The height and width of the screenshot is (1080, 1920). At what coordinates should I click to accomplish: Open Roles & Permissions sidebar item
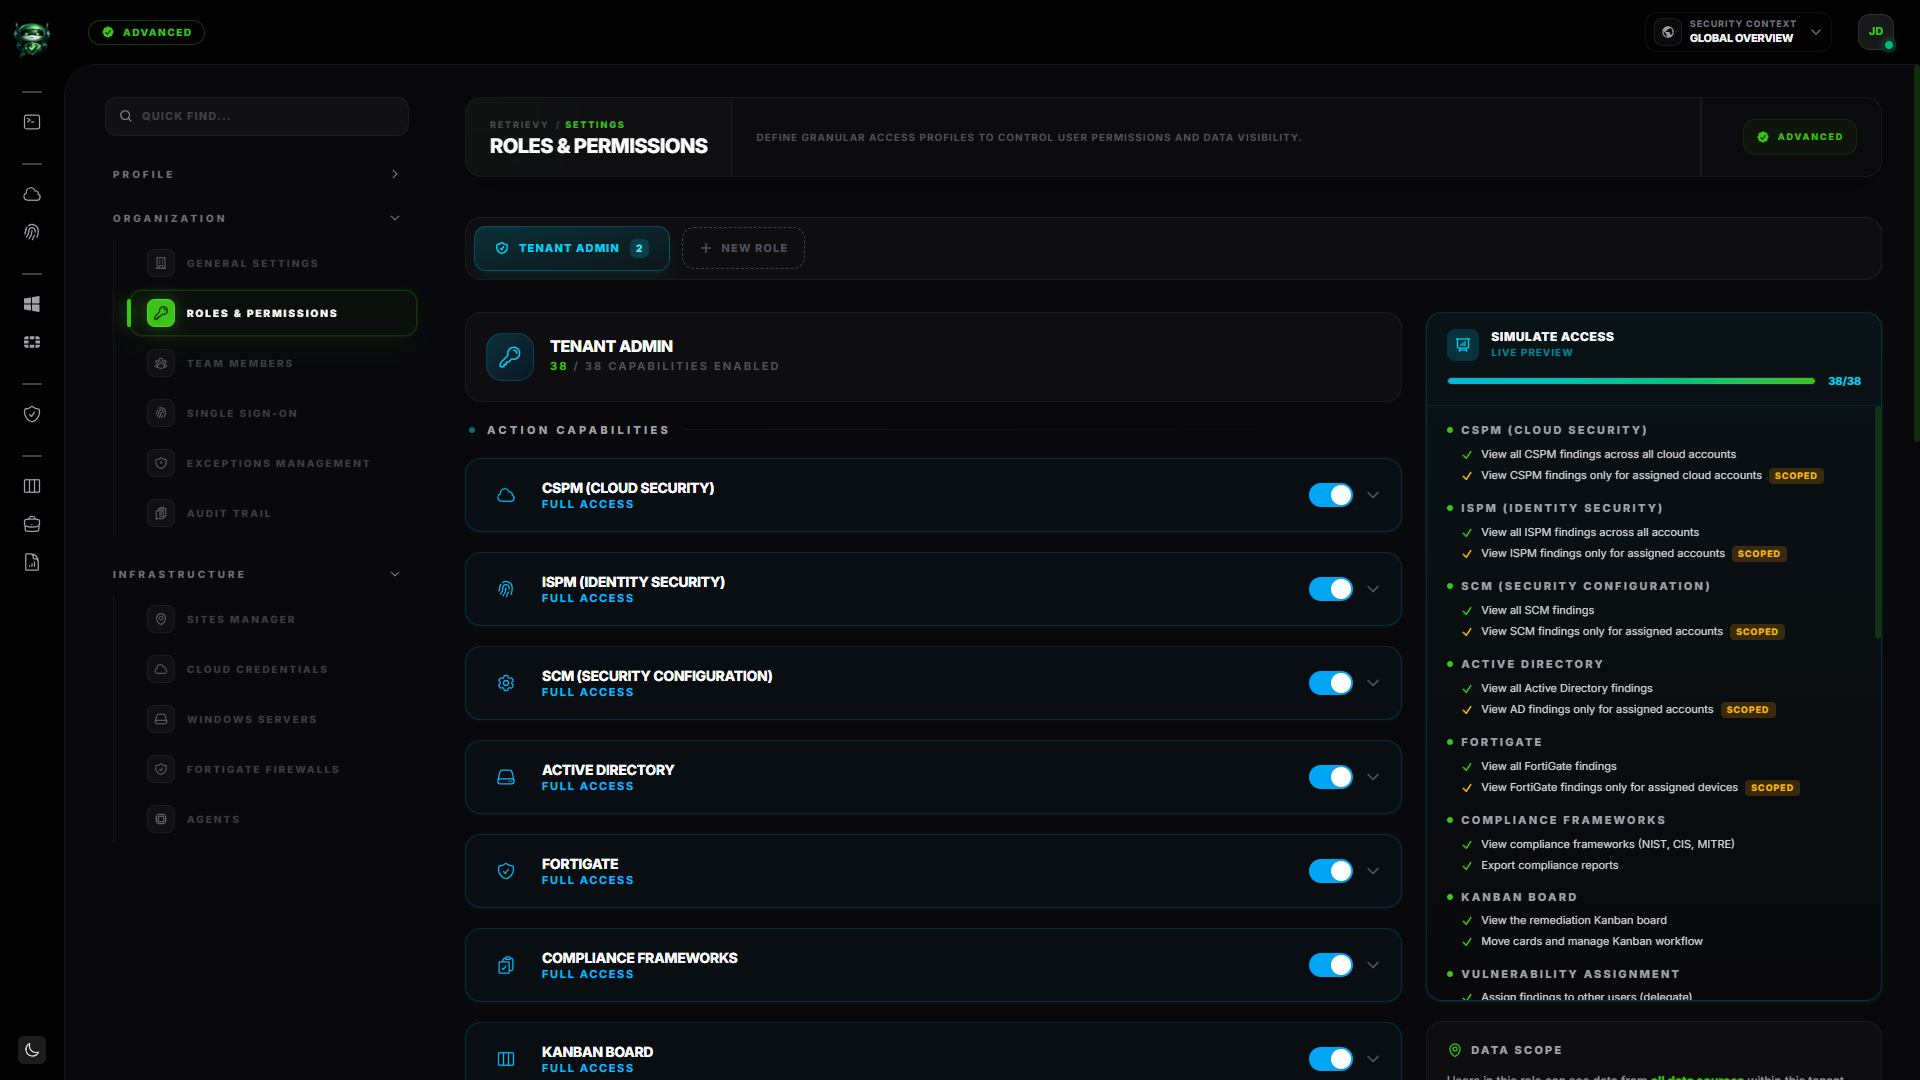pos(272,313)
